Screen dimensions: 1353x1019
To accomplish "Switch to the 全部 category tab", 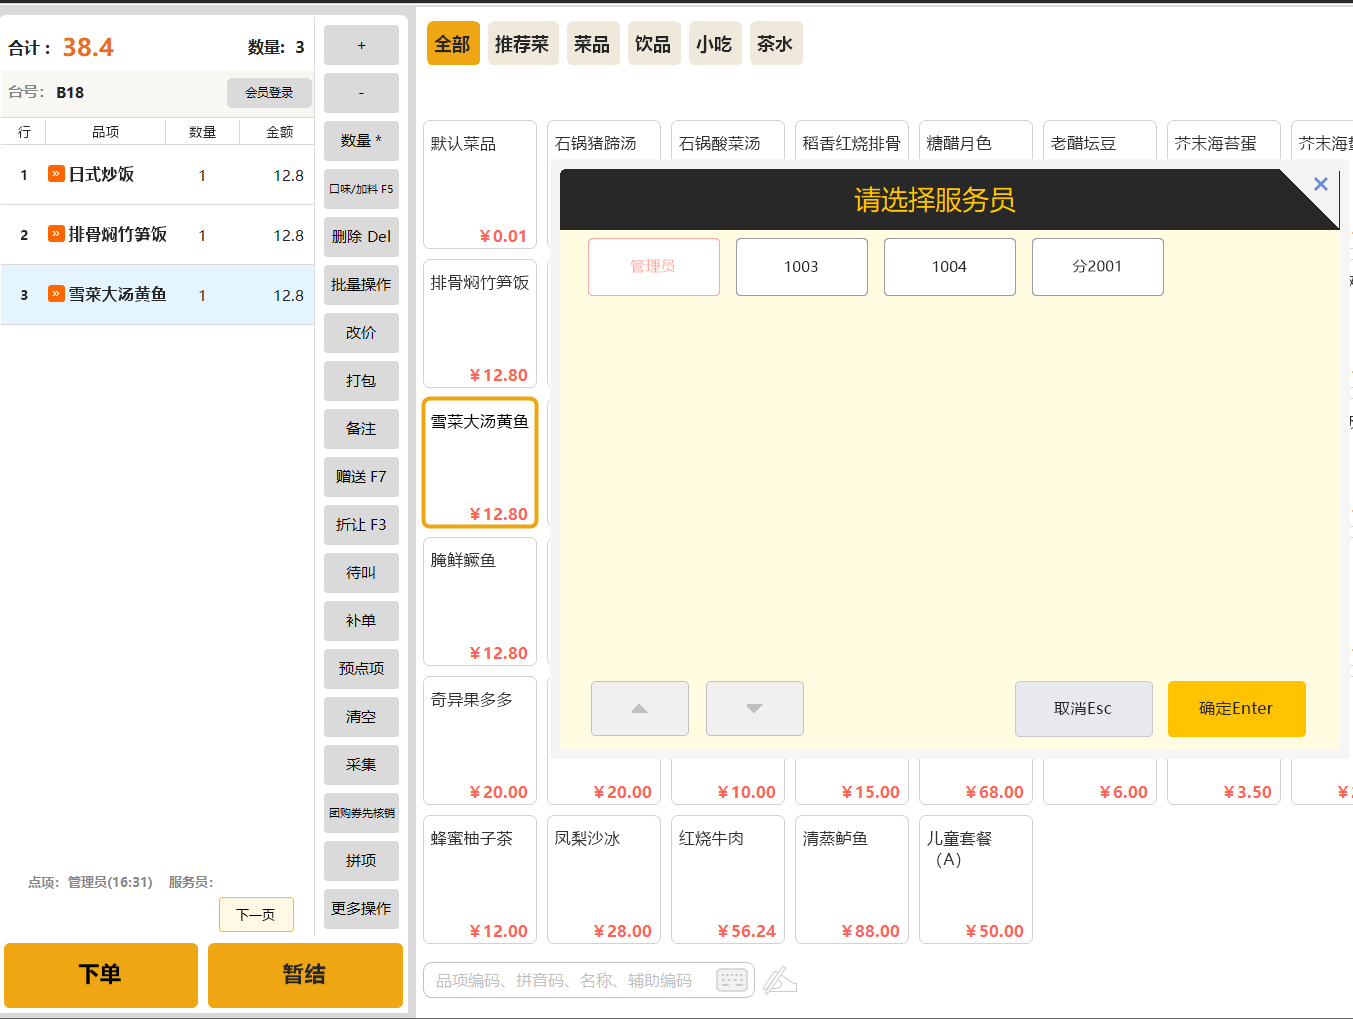I will tap(453, 44).
